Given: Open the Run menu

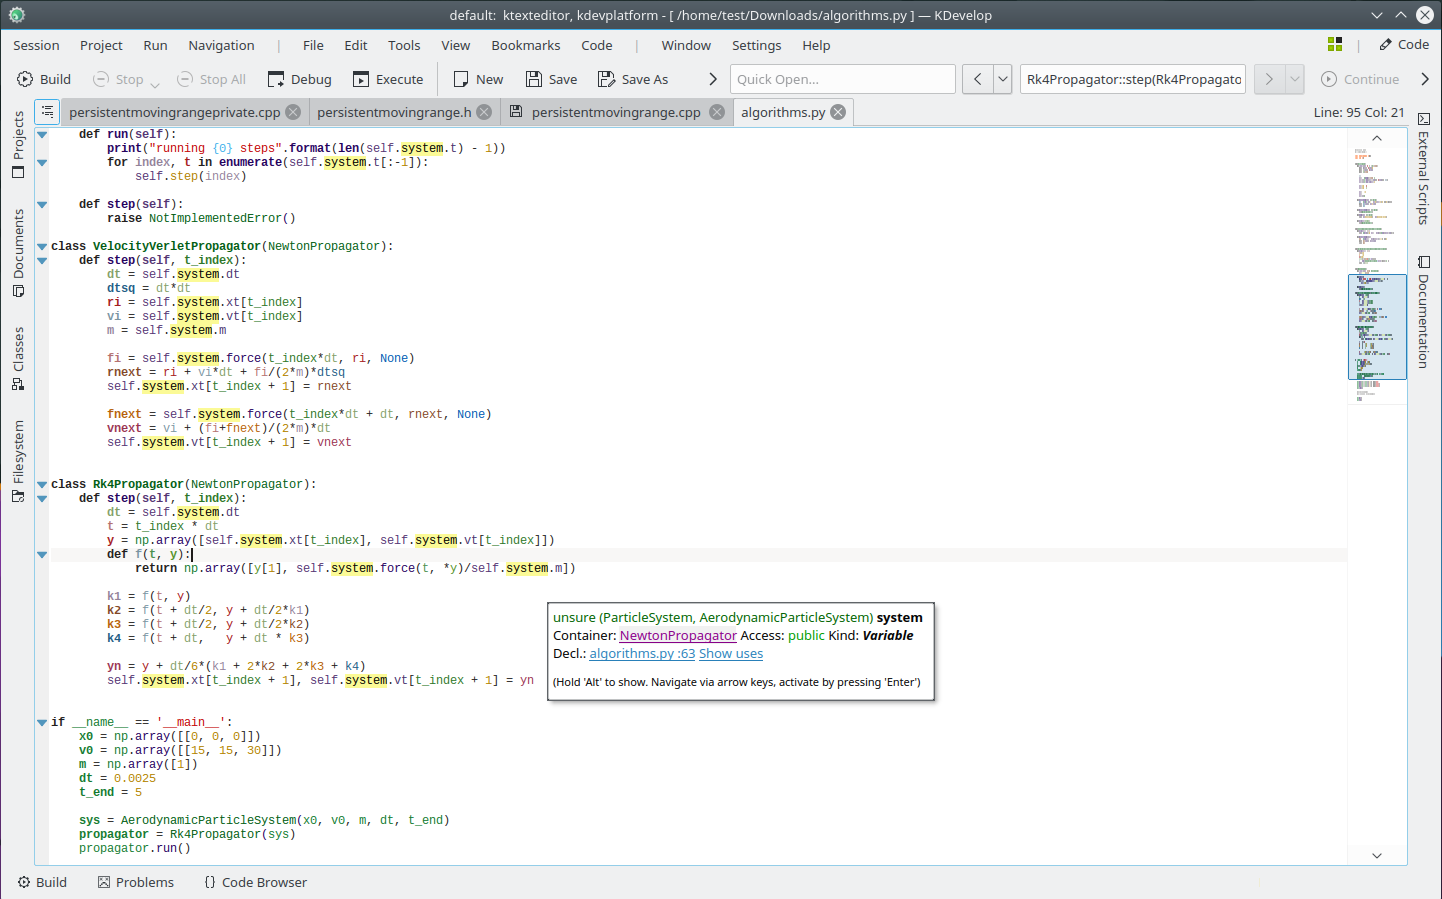Looking at the screenshot, I should coord(155,45).
